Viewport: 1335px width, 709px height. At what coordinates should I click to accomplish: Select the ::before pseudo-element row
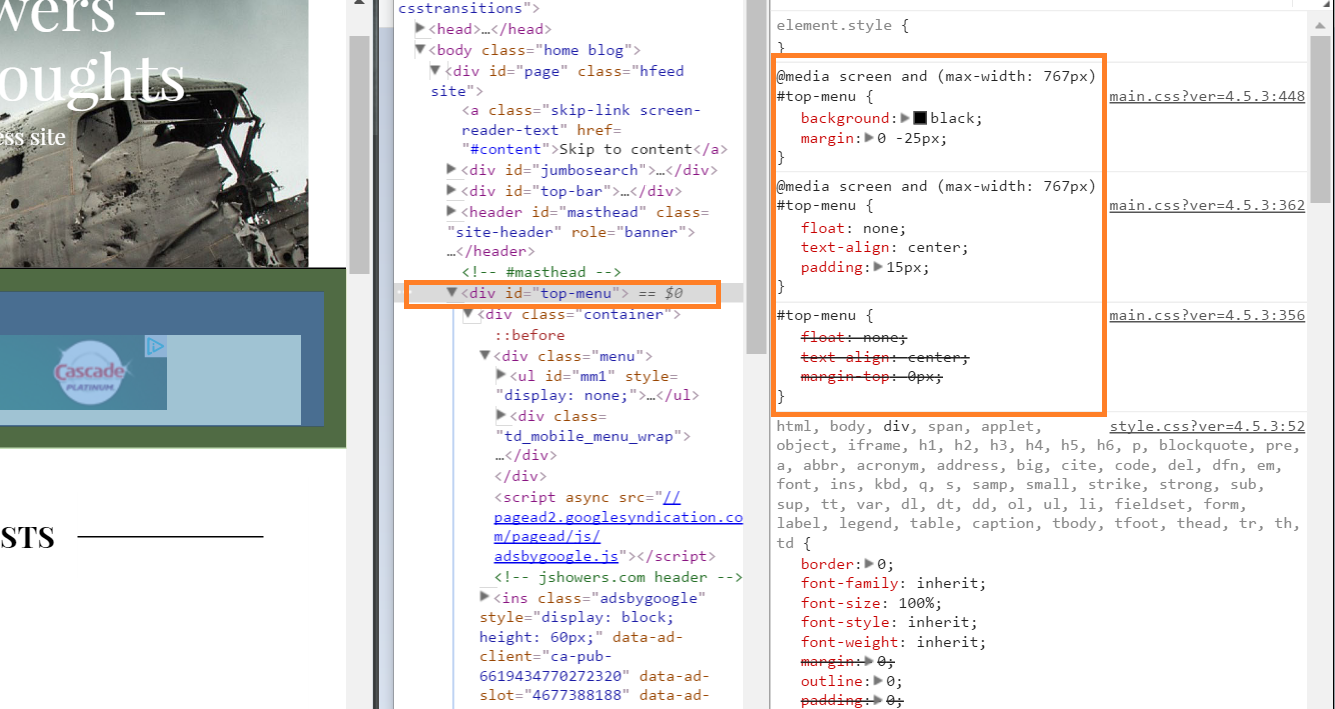point(529,335)
